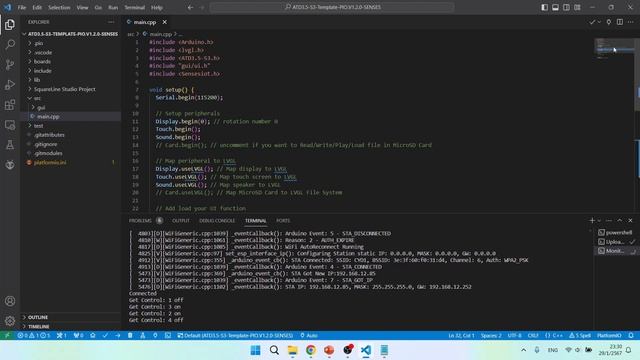Change the C++ language mode

[554, 336]
